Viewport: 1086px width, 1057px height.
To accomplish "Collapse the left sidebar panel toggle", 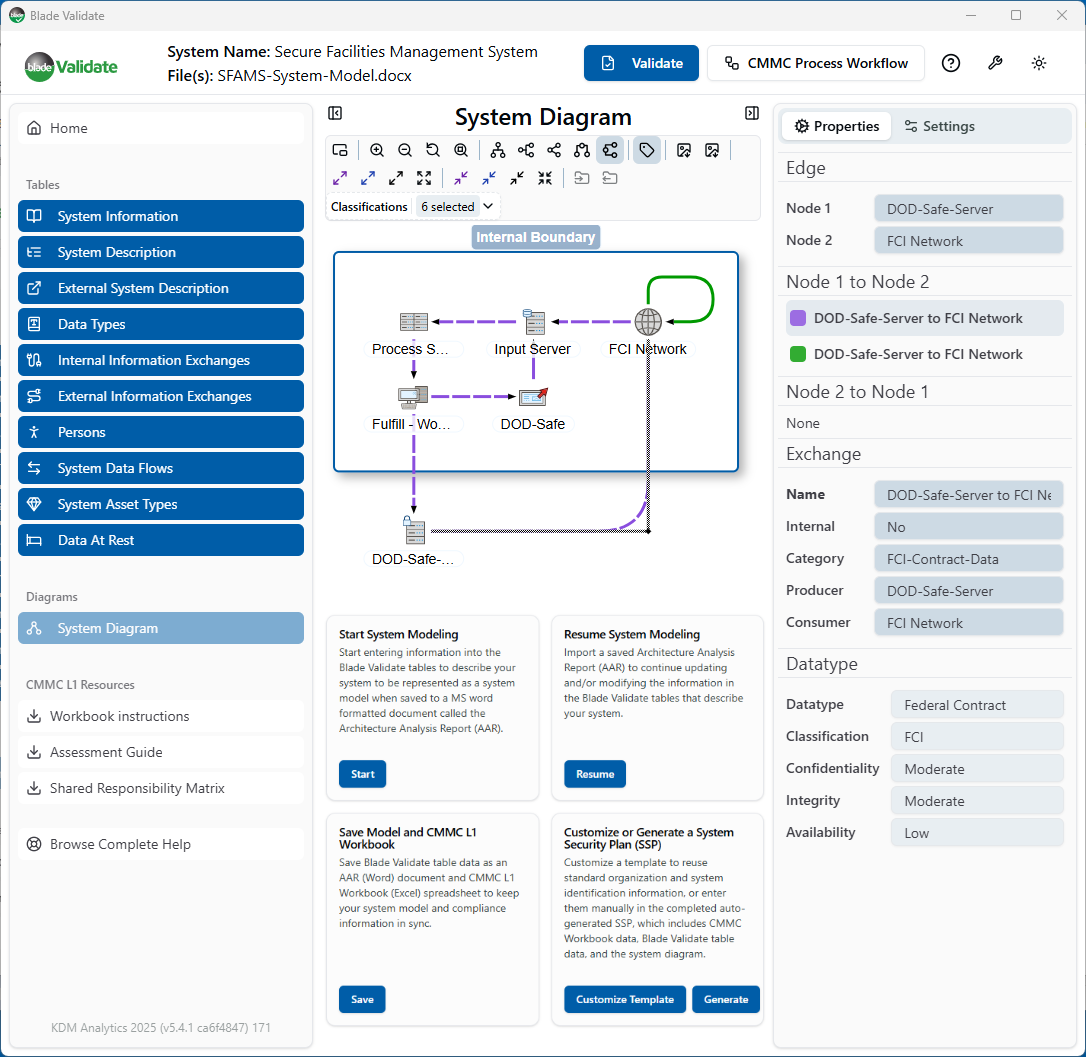I will 335,114.
